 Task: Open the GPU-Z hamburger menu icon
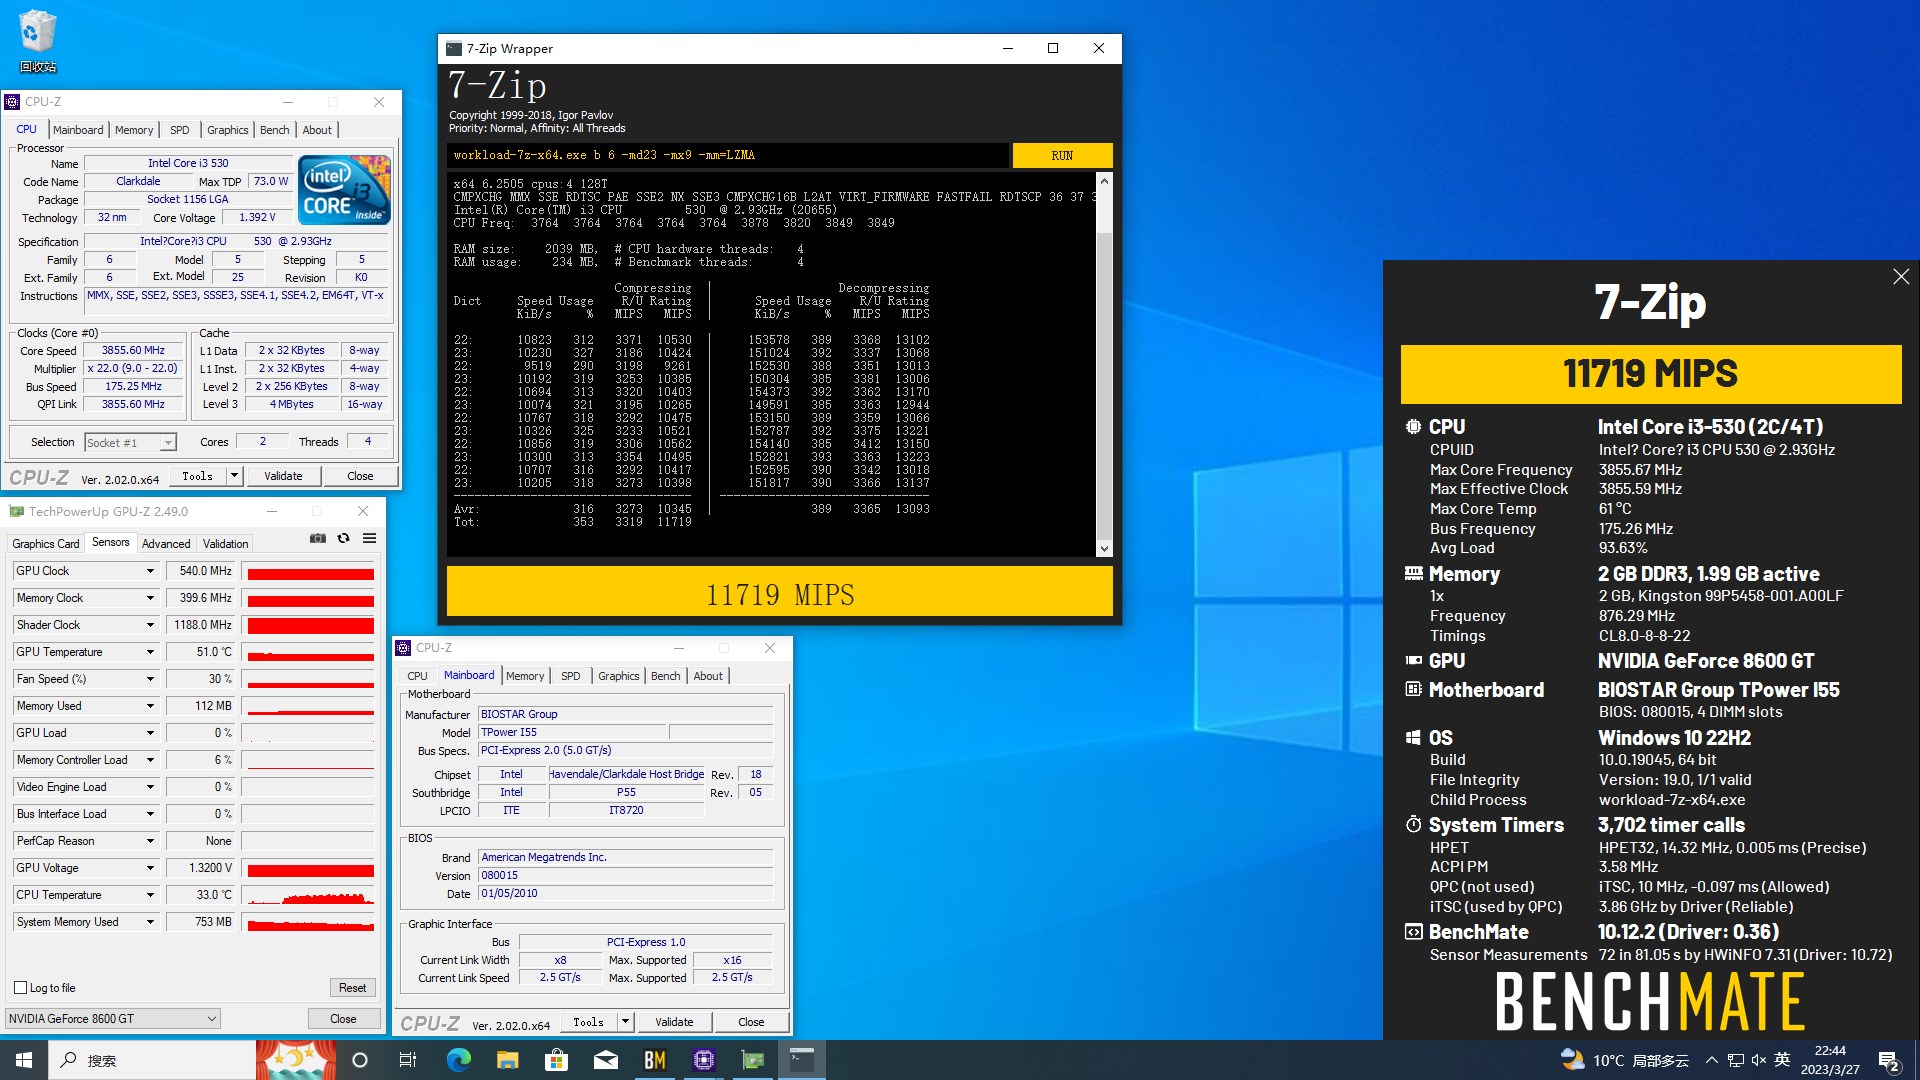pyautogui.click(x=369, y=538)
